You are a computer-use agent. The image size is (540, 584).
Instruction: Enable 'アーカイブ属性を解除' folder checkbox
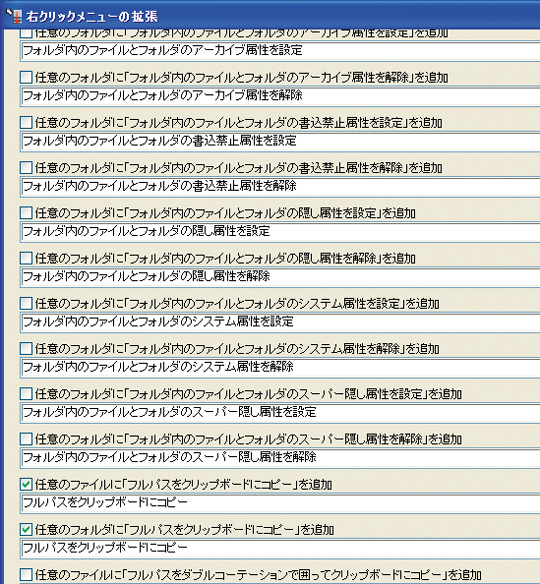26,77
